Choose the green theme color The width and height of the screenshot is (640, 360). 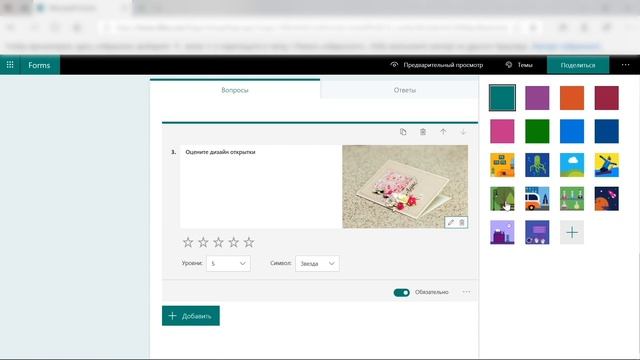coord(537,131)
